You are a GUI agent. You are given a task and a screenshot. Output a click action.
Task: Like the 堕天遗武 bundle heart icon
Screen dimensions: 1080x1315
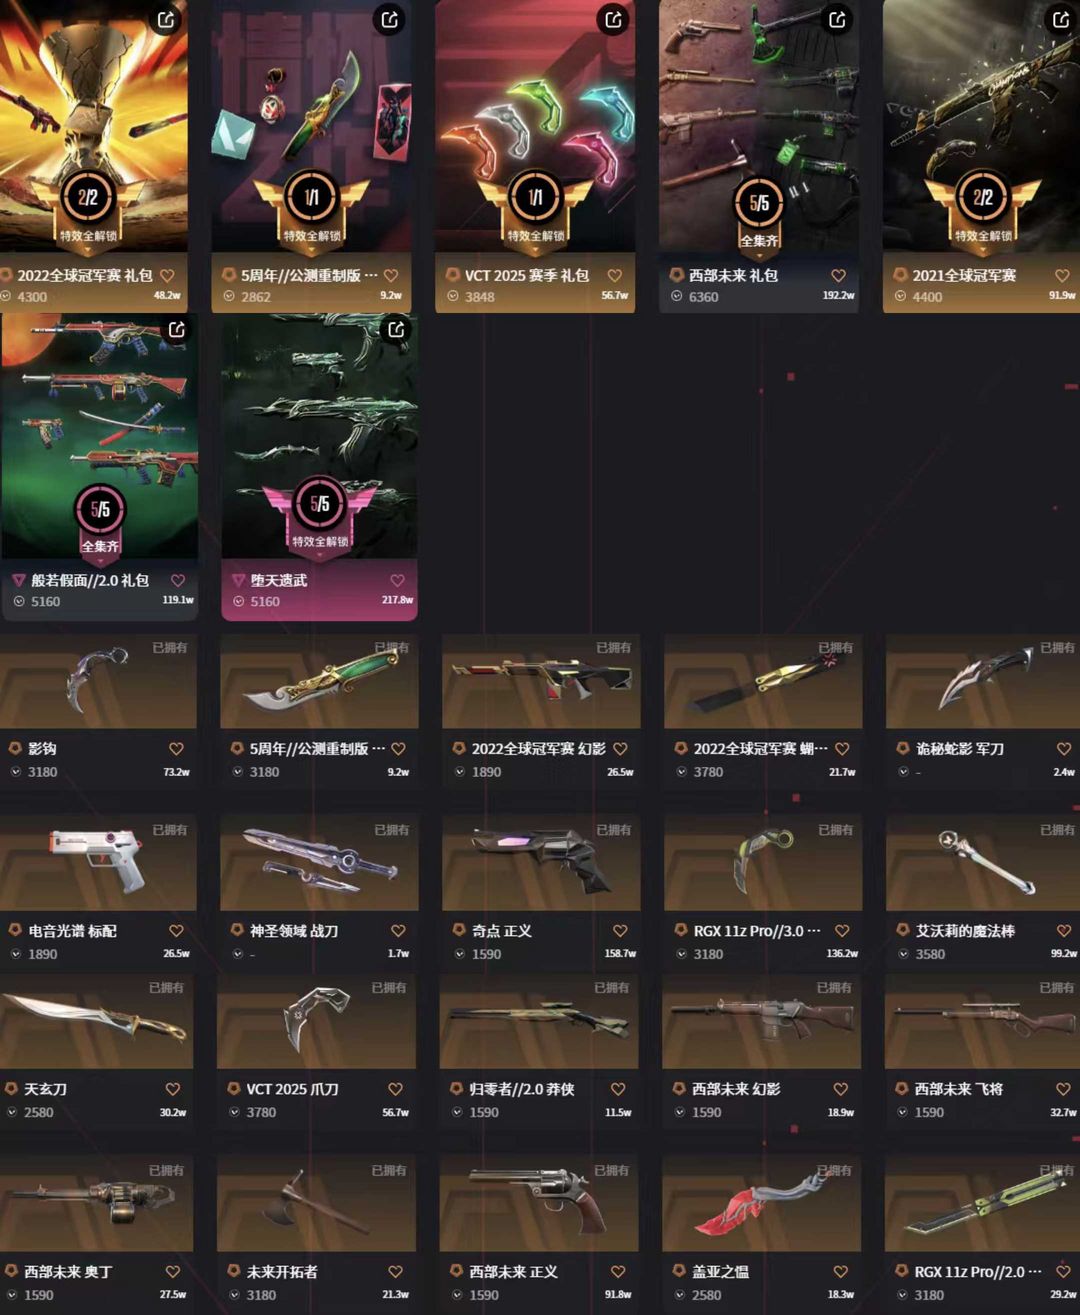coord(397,581)
